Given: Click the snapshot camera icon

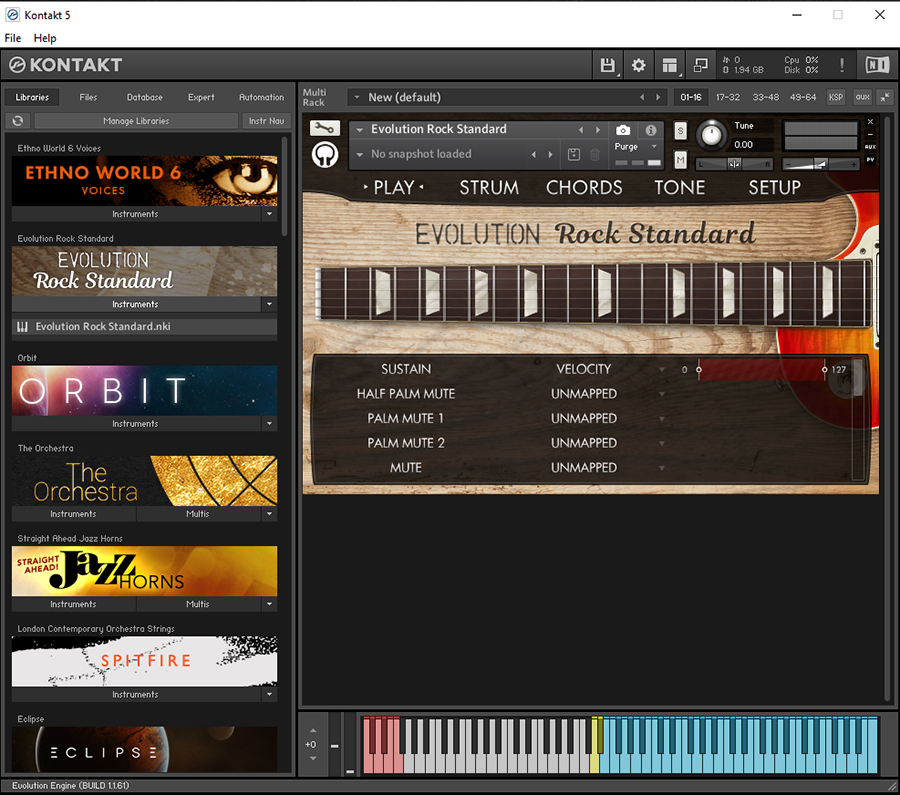Looking at the screenshot, I should click(x=623, y=130).
